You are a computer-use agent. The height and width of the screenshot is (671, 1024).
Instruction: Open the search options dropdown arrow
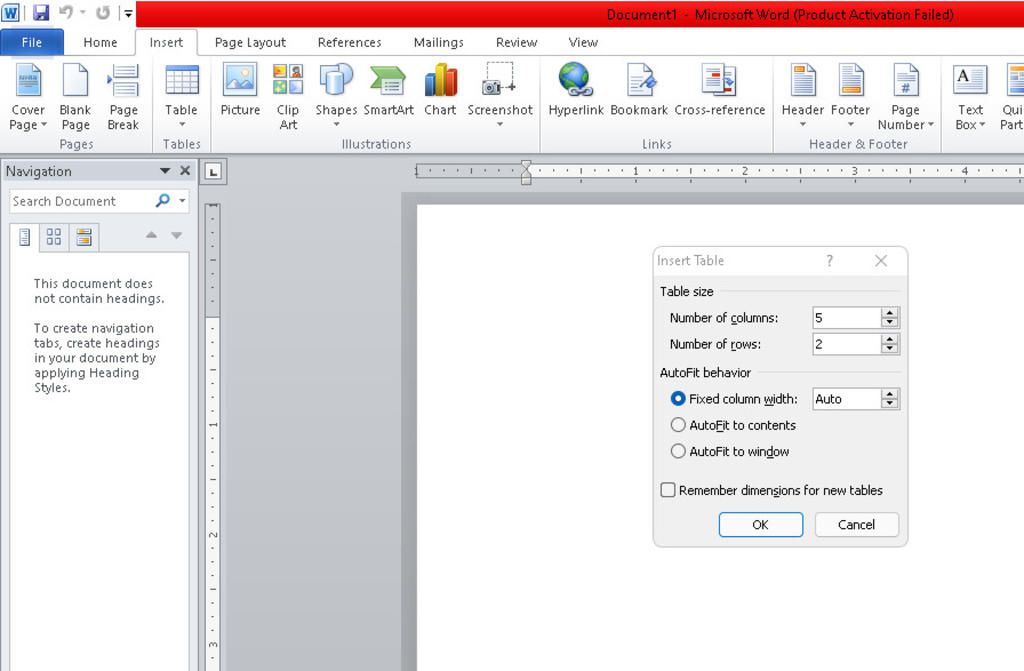182,201
